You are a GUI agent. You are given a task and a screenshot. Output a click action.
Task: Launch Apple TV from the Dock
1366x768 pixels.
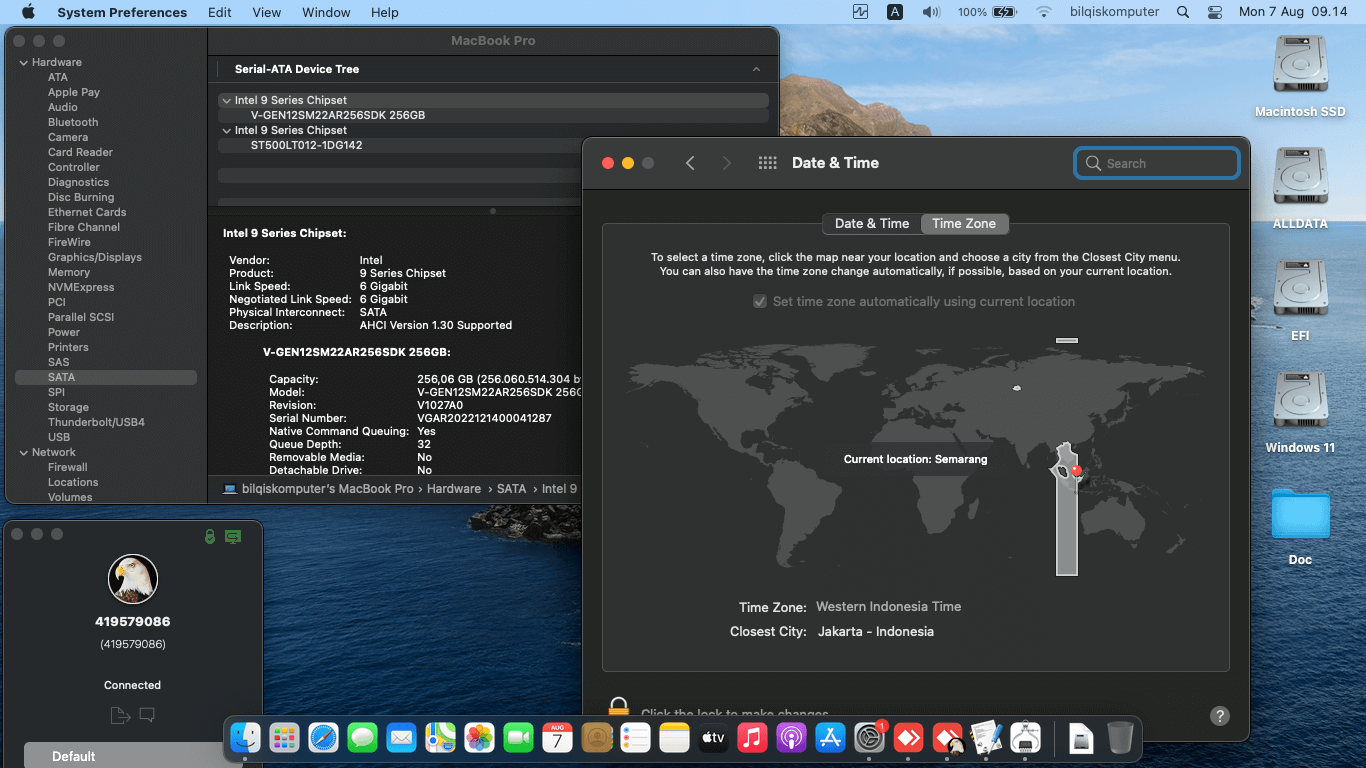pyautogui.click(x=713, y=738)
